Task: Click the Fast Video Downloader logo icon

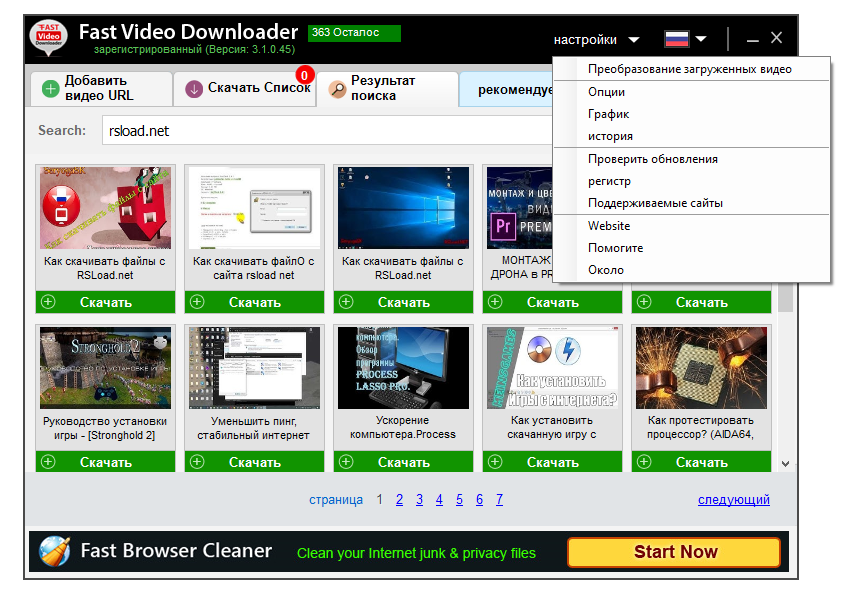Action: click(49, 38)
